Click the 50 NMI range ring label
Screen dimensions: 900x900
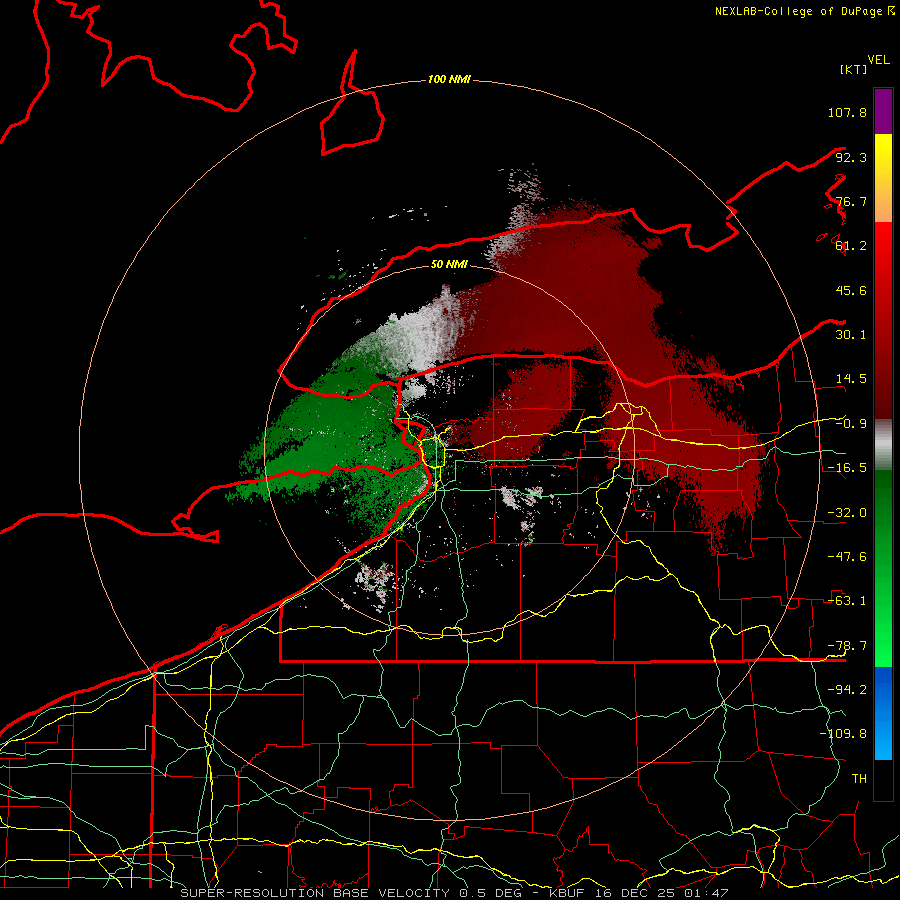(449, 264)
